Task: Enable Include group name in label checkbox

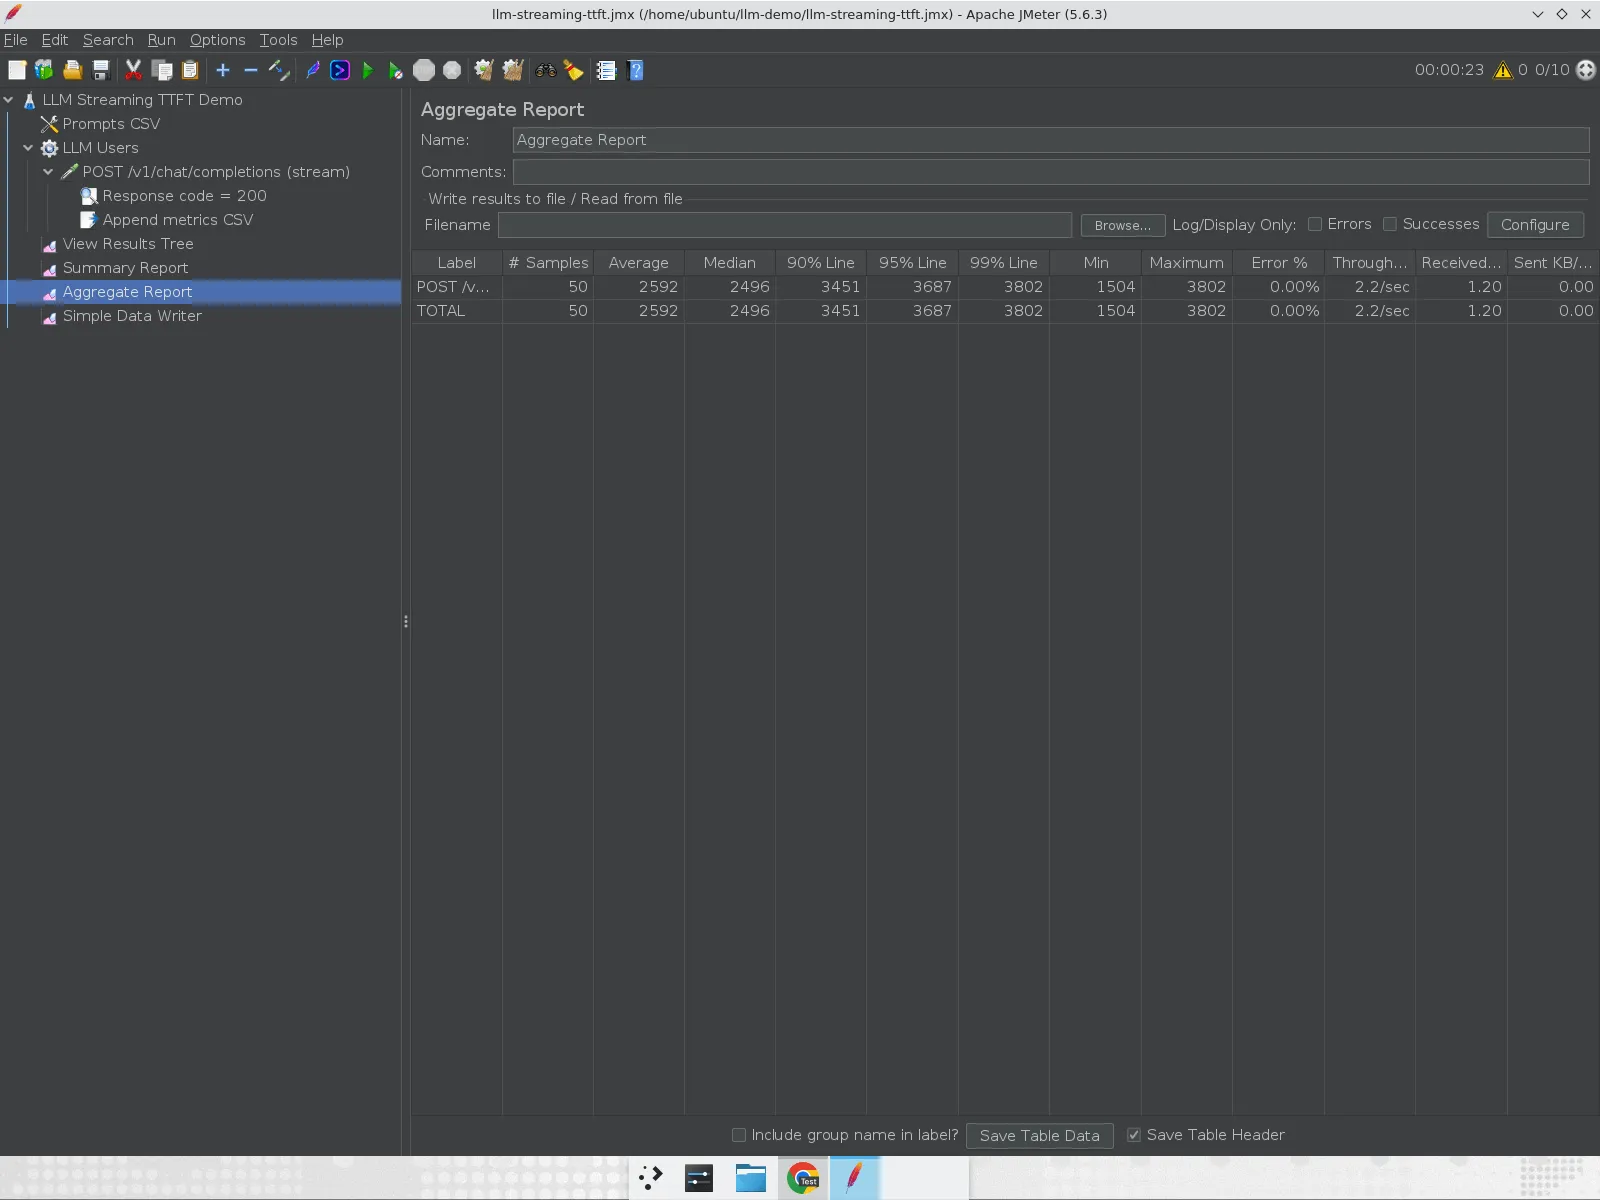Action: 739,1135
